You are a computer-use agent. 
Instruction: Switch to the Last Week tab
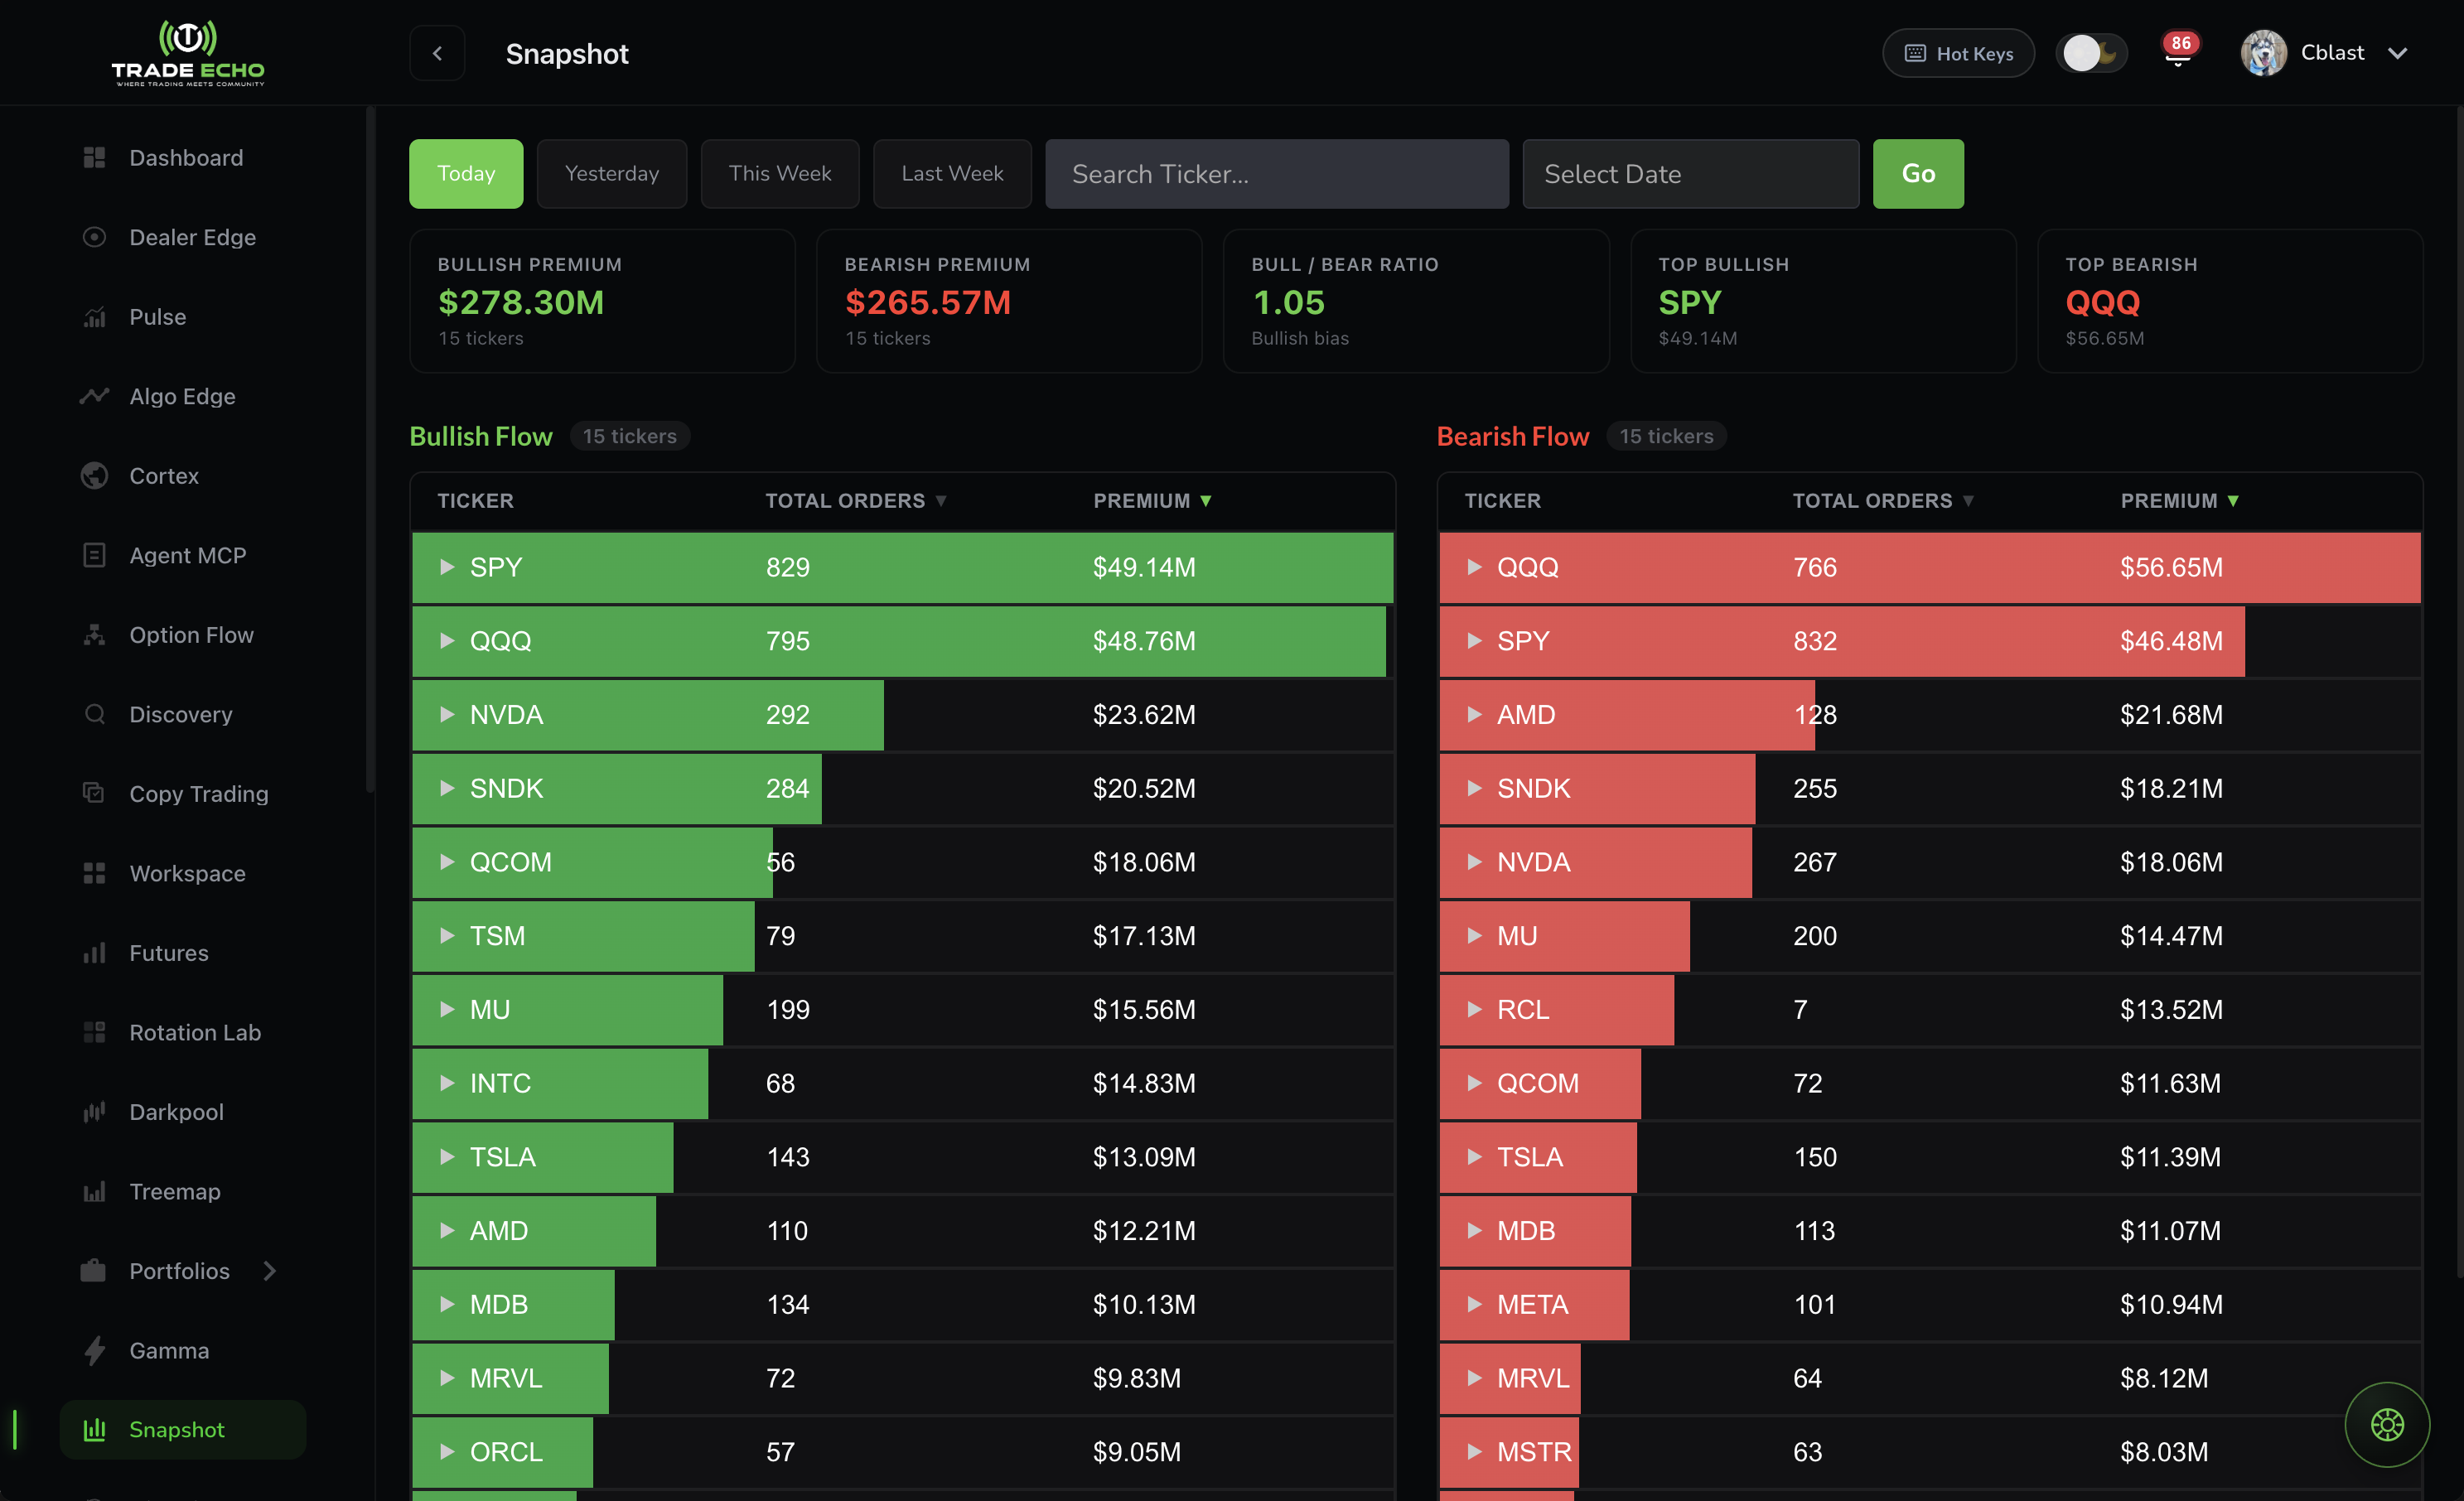952,174
